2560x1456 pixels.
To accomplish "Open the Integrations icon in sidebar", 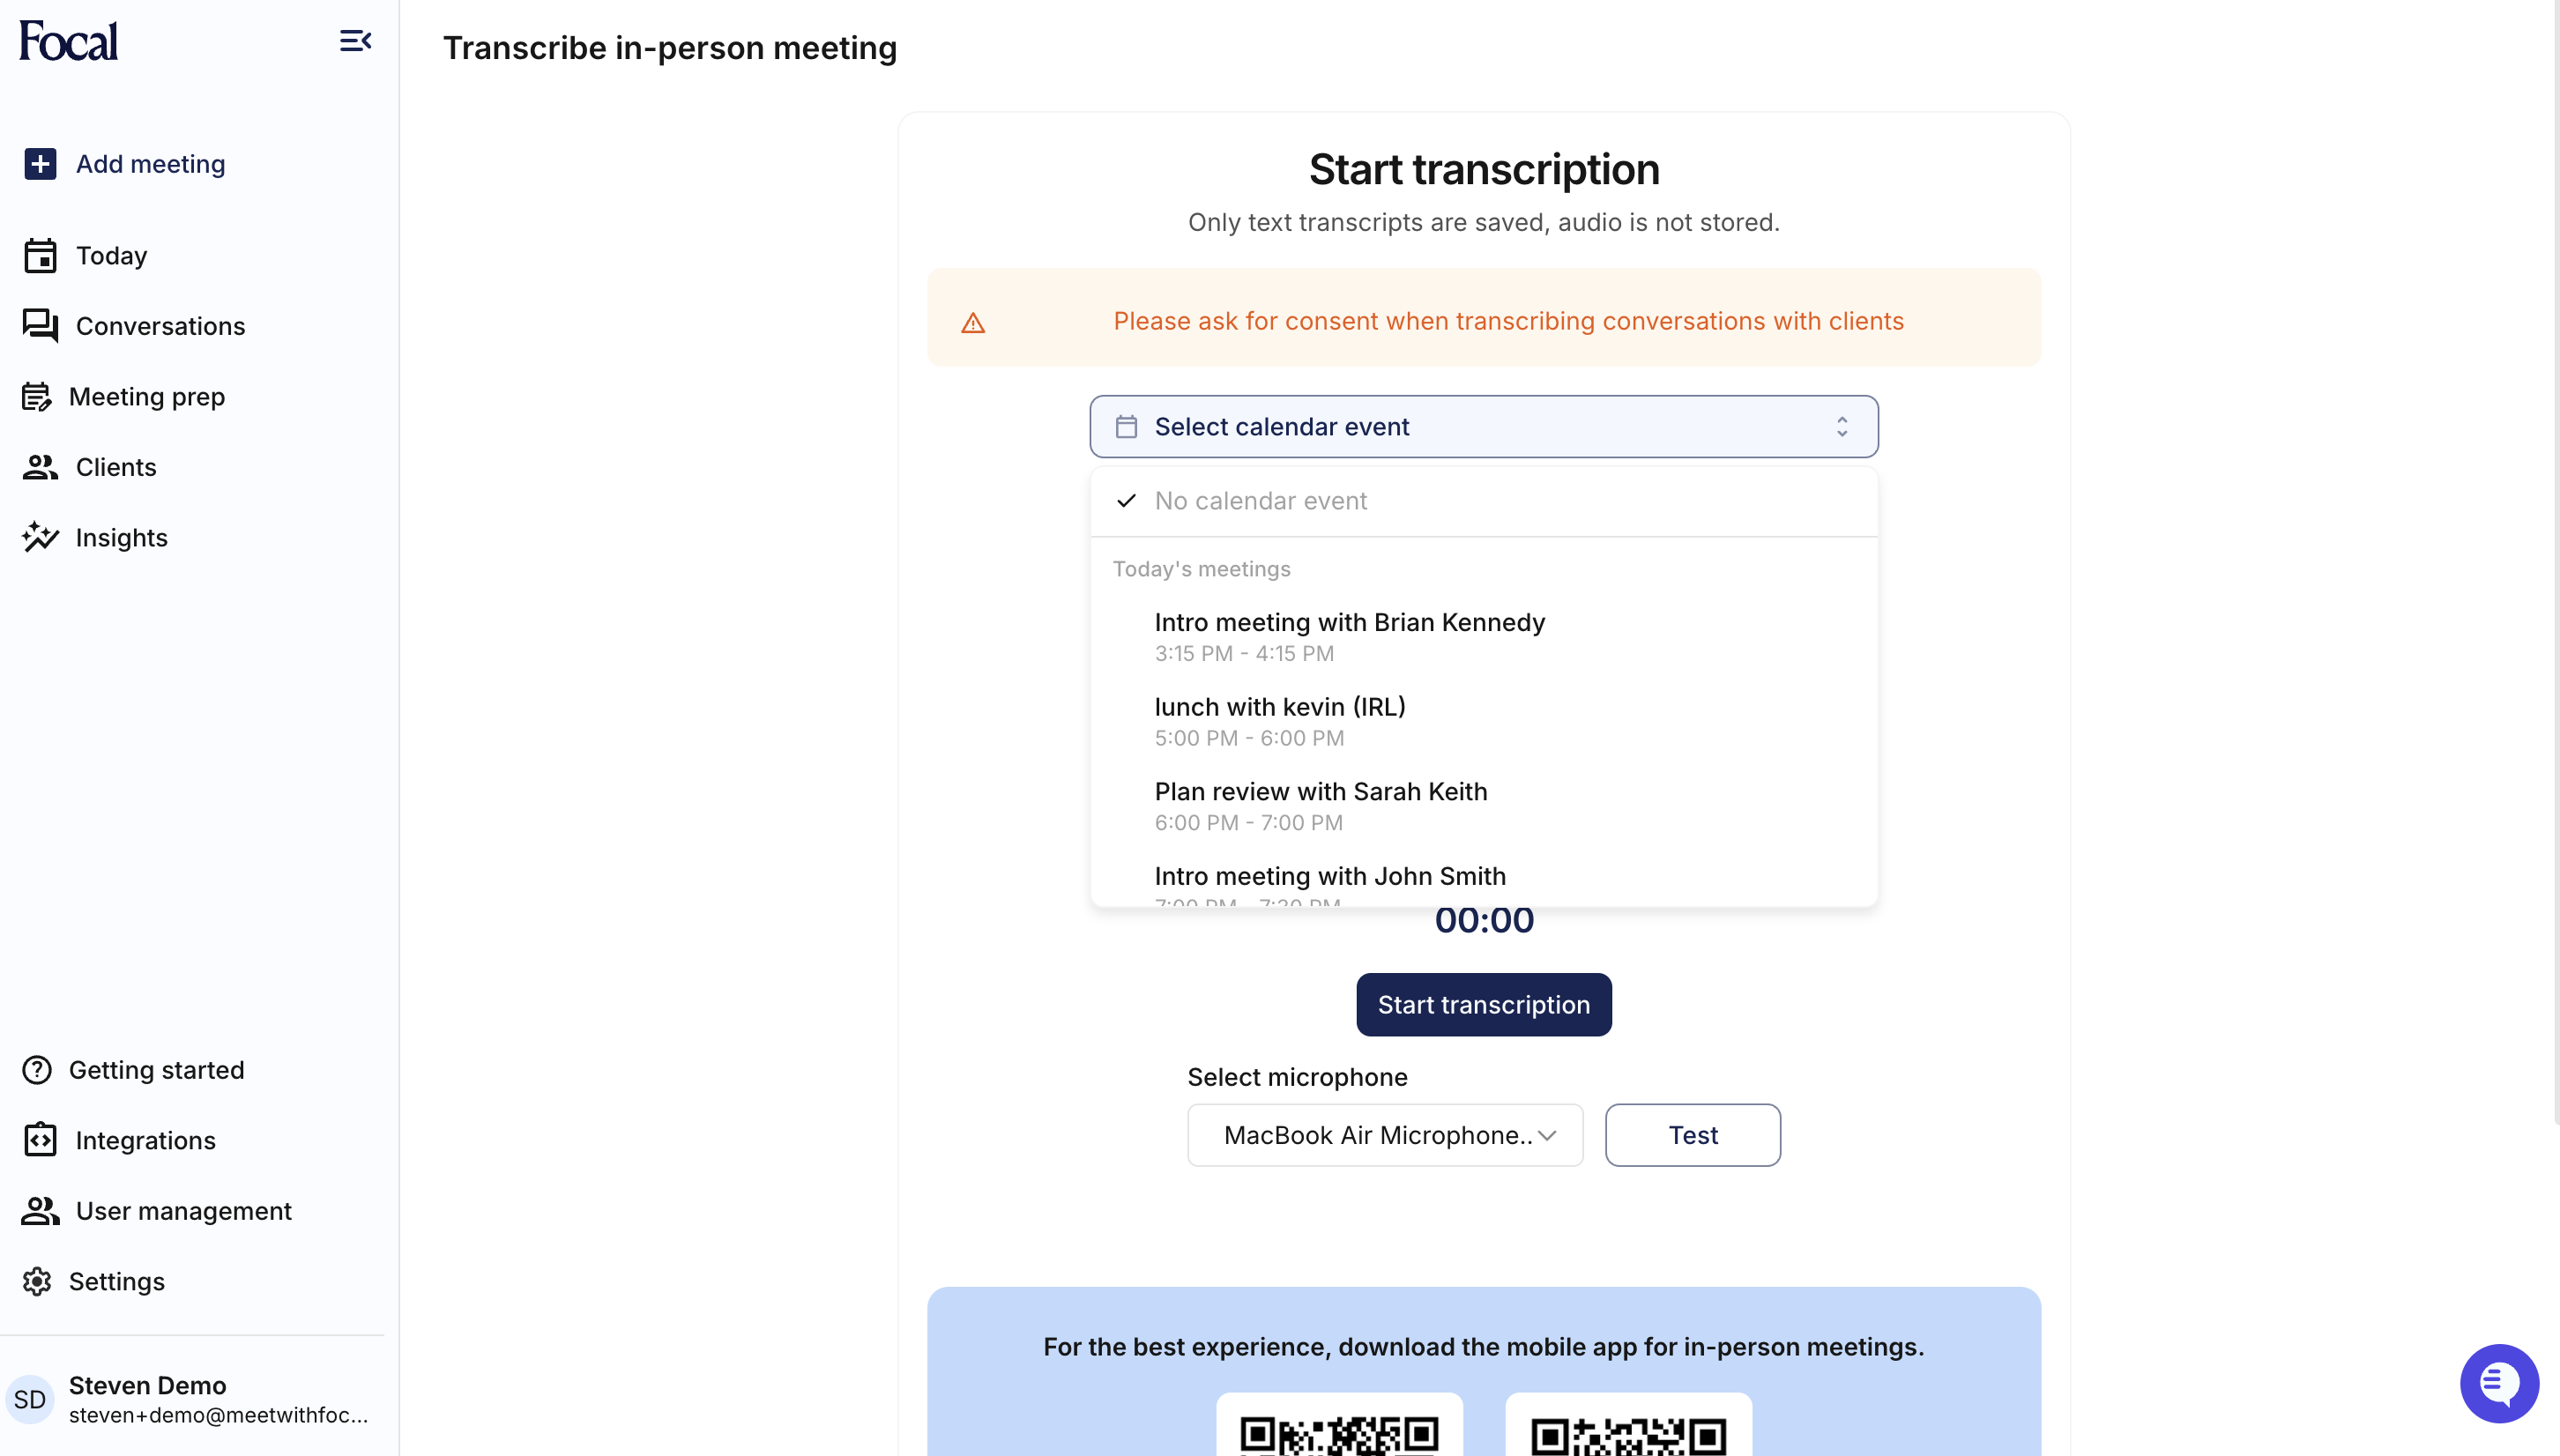I will point(39,1140).
